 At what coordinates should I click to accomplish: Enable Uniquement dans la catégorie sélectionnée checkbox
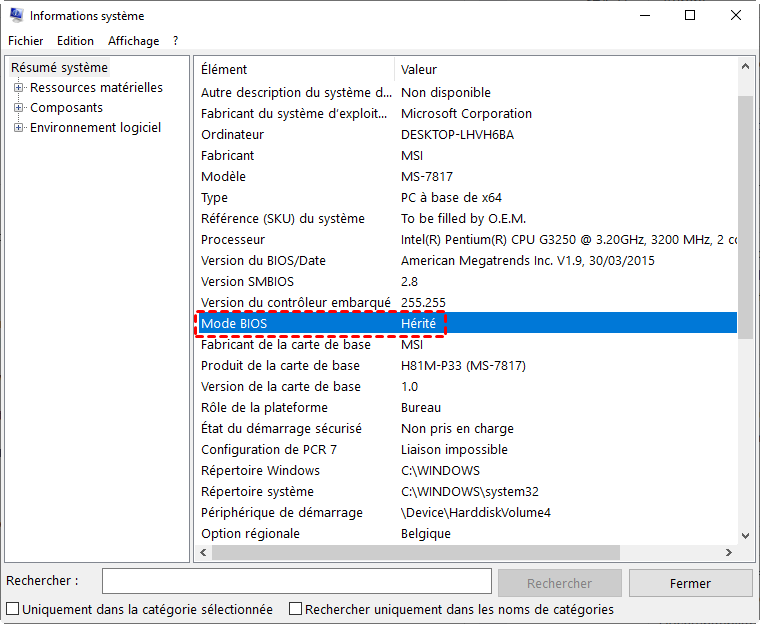click(x=13, y=609)
